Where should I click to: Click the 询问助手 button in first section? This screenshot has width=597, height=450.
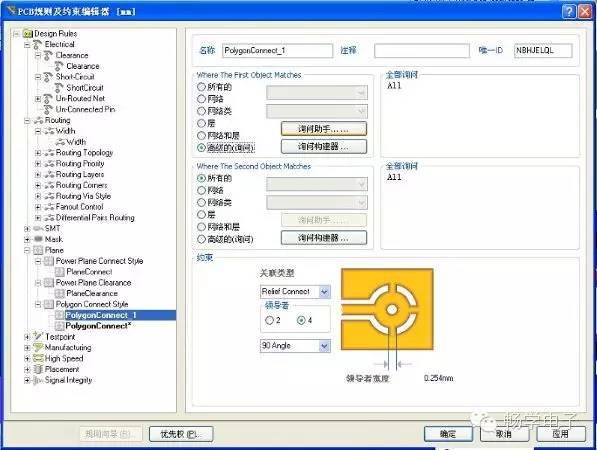324,129
